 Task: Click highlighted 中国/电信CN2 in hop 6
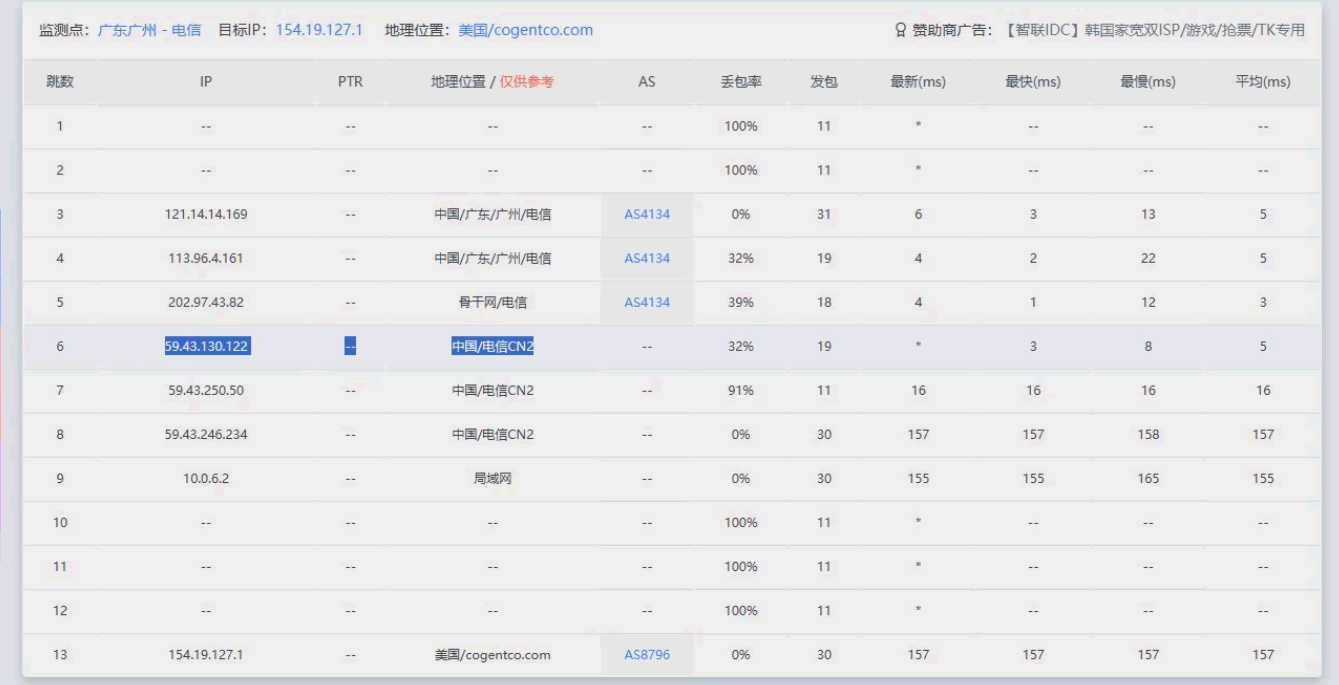point(492,346)
